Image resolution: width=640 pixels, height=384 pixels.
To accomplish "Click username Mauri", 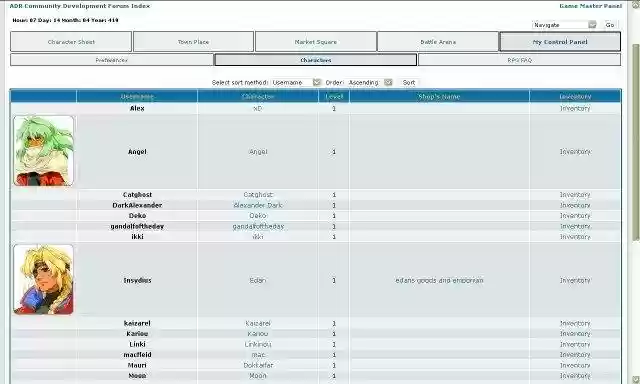I will tap(137, 365).
